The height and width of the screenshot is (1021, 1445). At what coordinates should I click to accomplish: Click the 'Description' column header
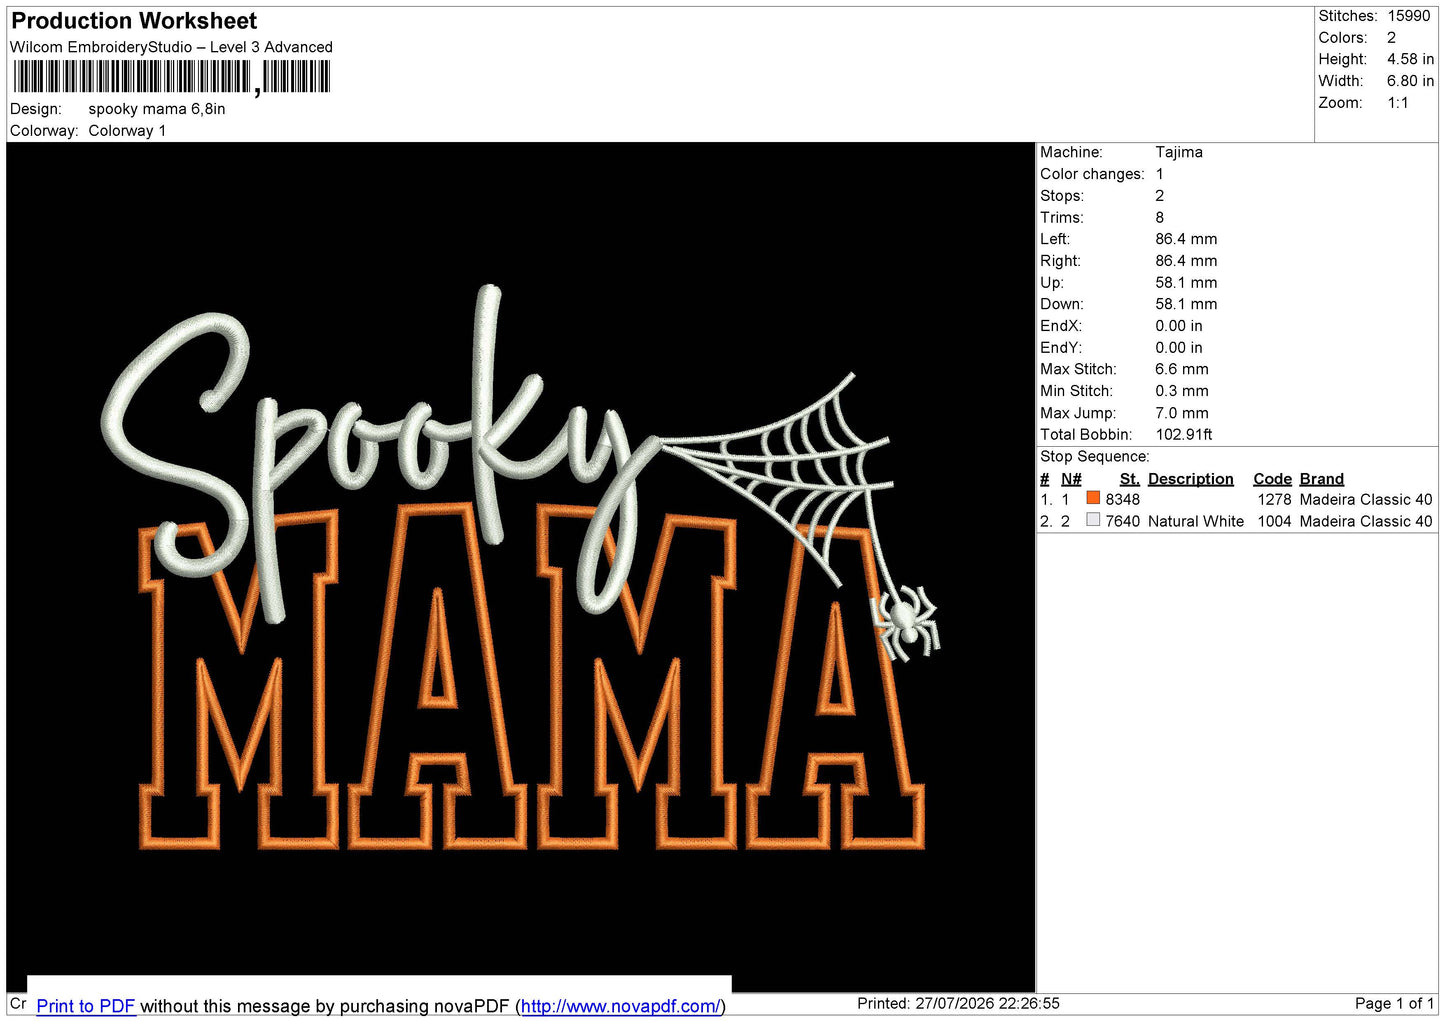point(1191,479)
